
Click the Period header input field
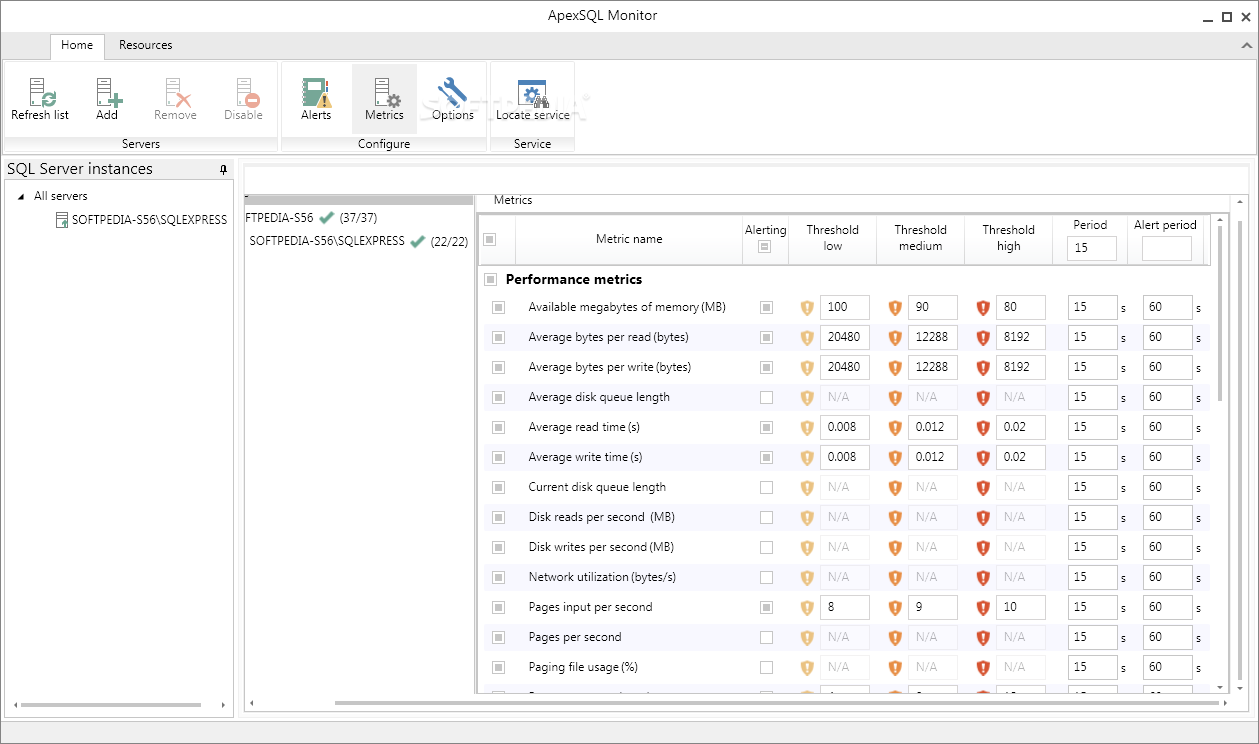(1092, 248)
